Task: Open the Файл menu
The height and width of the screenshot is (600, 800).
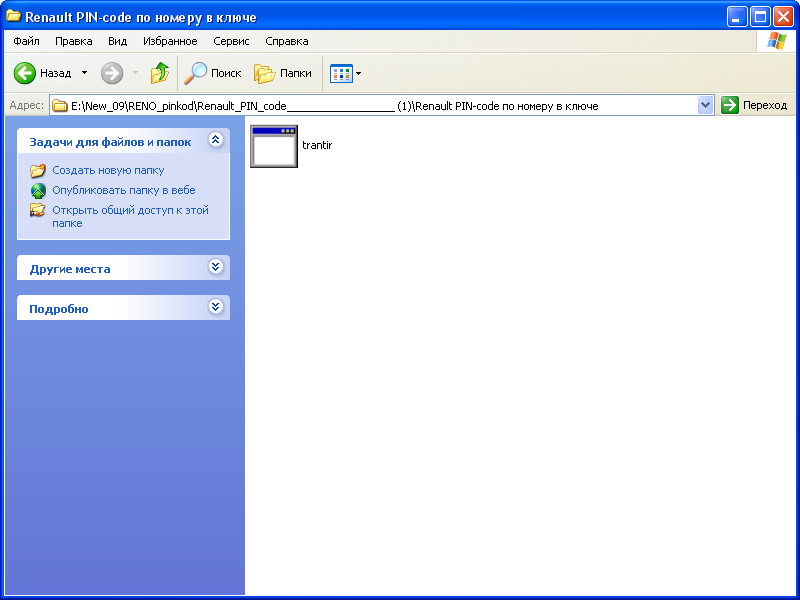Action: click(26, 41)
